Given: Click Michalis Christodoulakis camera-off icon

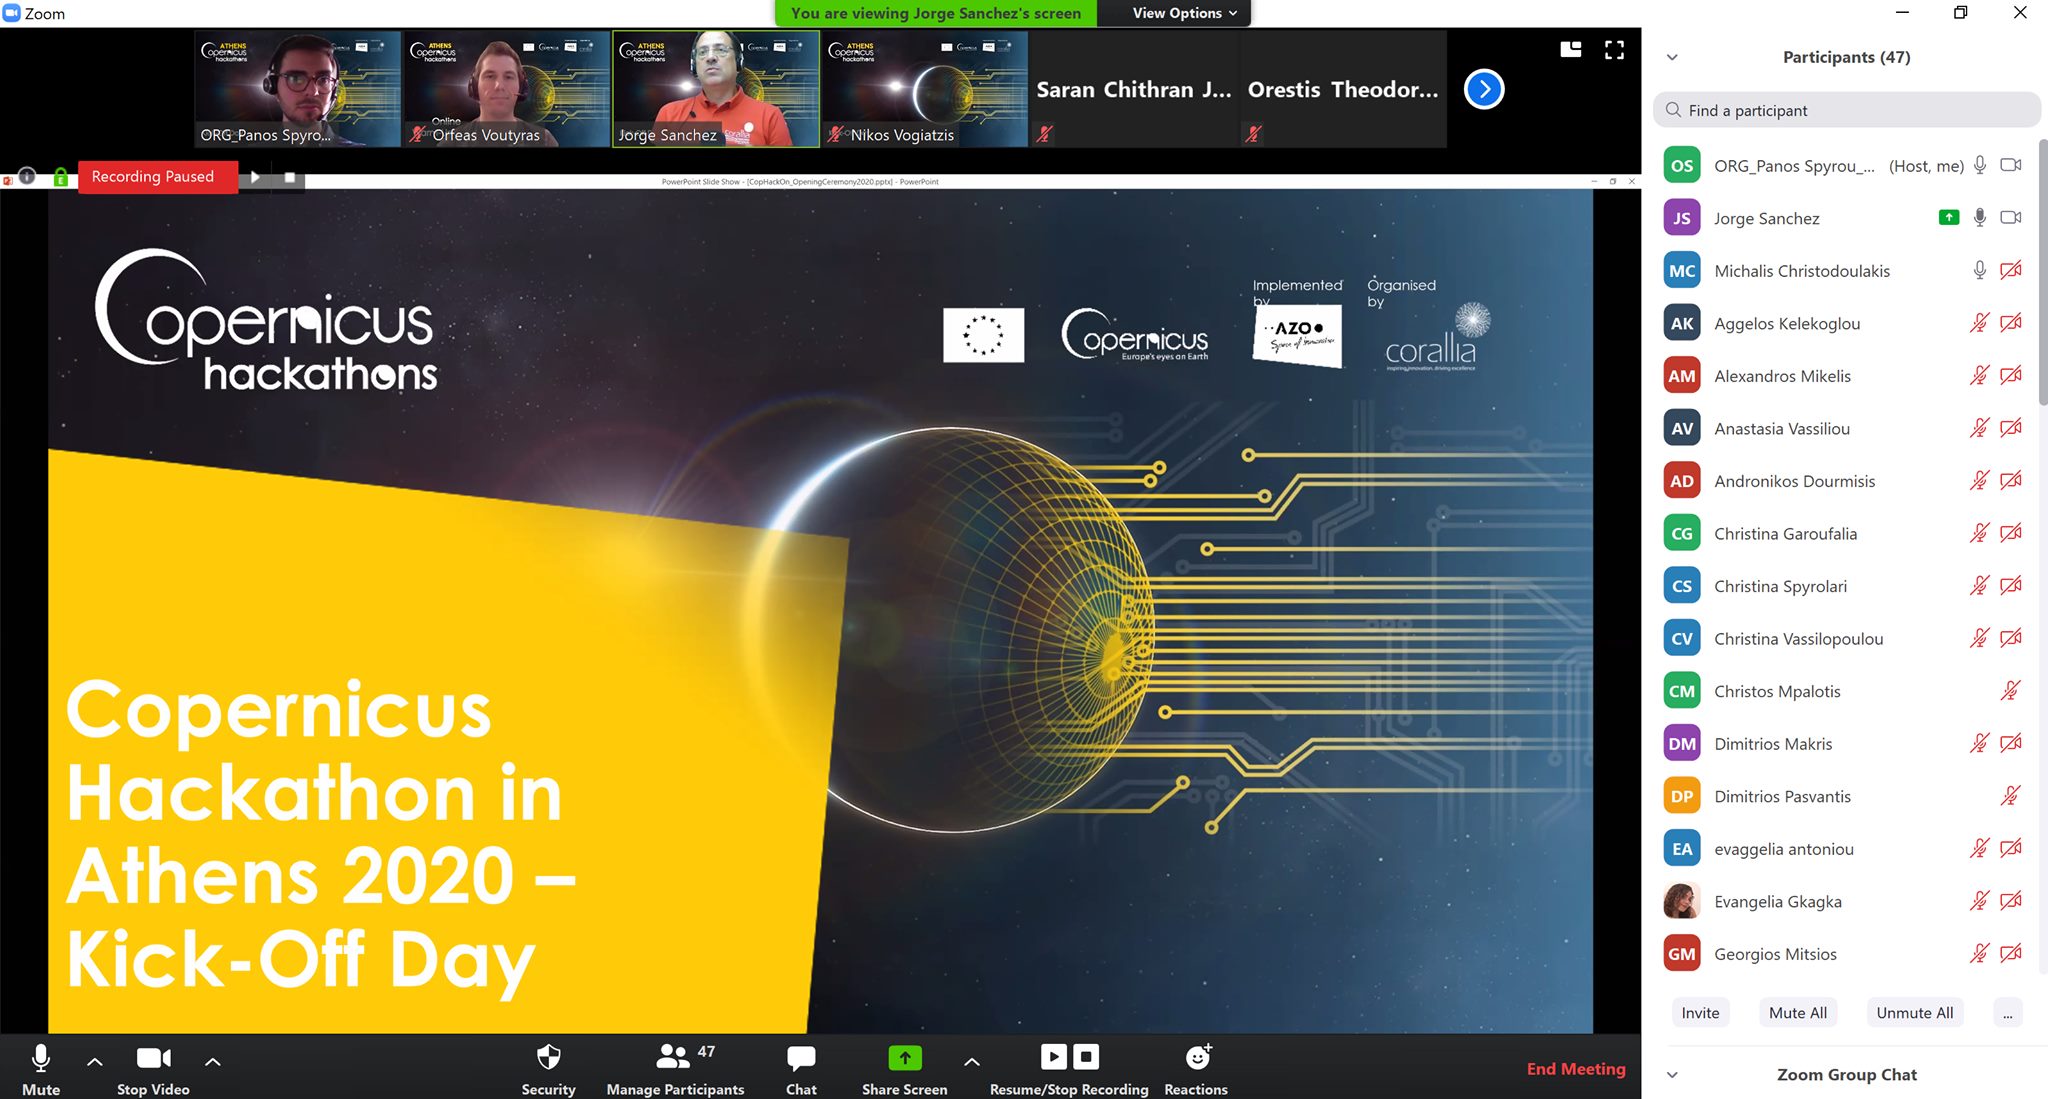Looking at the screenshot, I should click(2011, 270).
